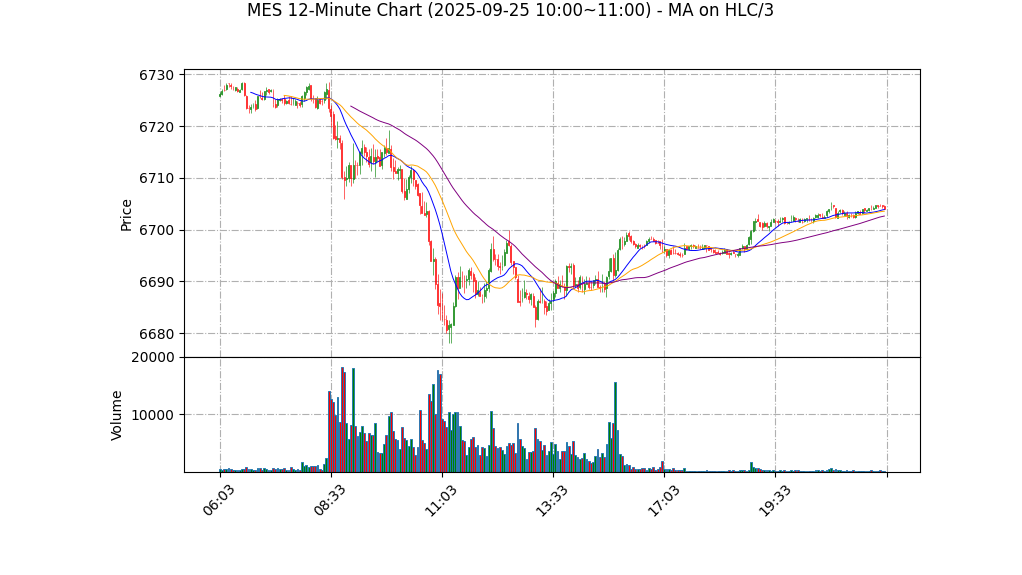Click the 17:03 time axis label
Viewport: 1022px width, 575px height.
663,501
